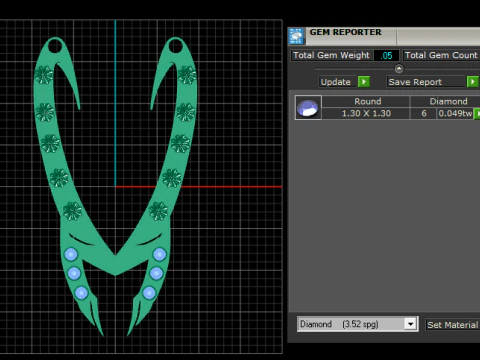The height and width of the screenshot is (360, 480).
Task: Click the Round column header cell
Action: (366, 101)
